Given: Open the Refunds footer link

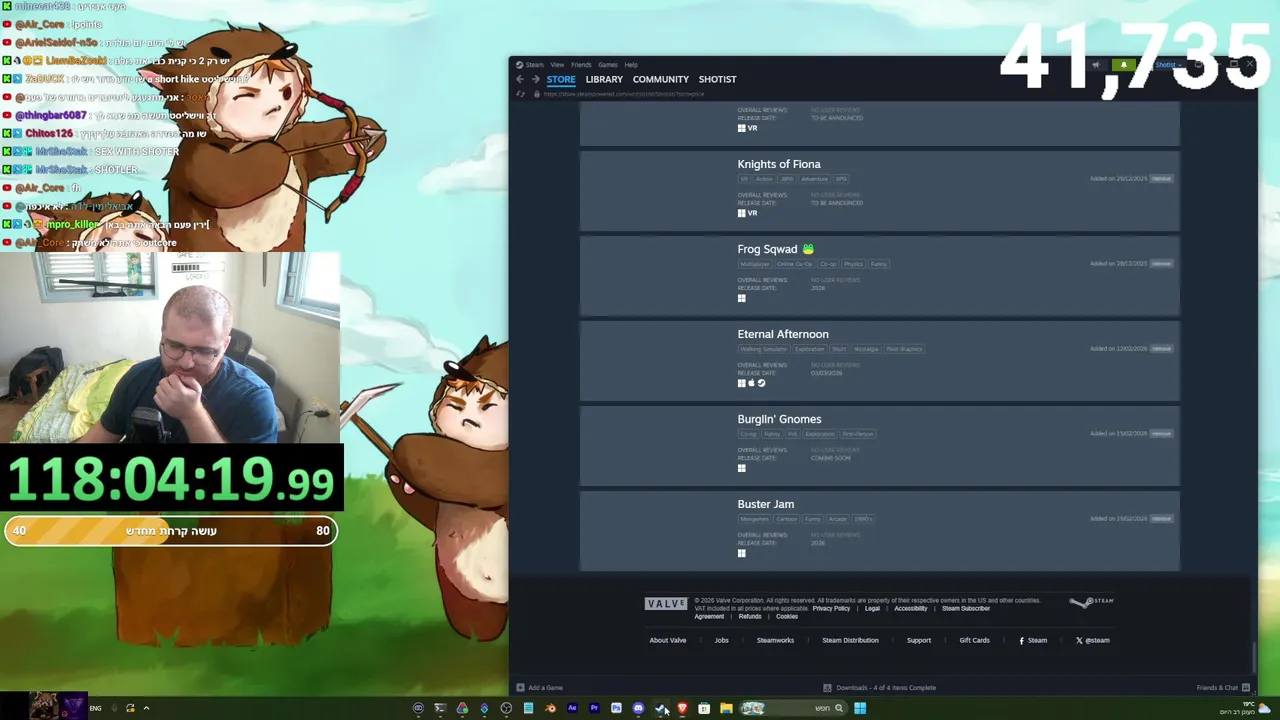Looking at the screenshot, I should [x=750, y=616].
